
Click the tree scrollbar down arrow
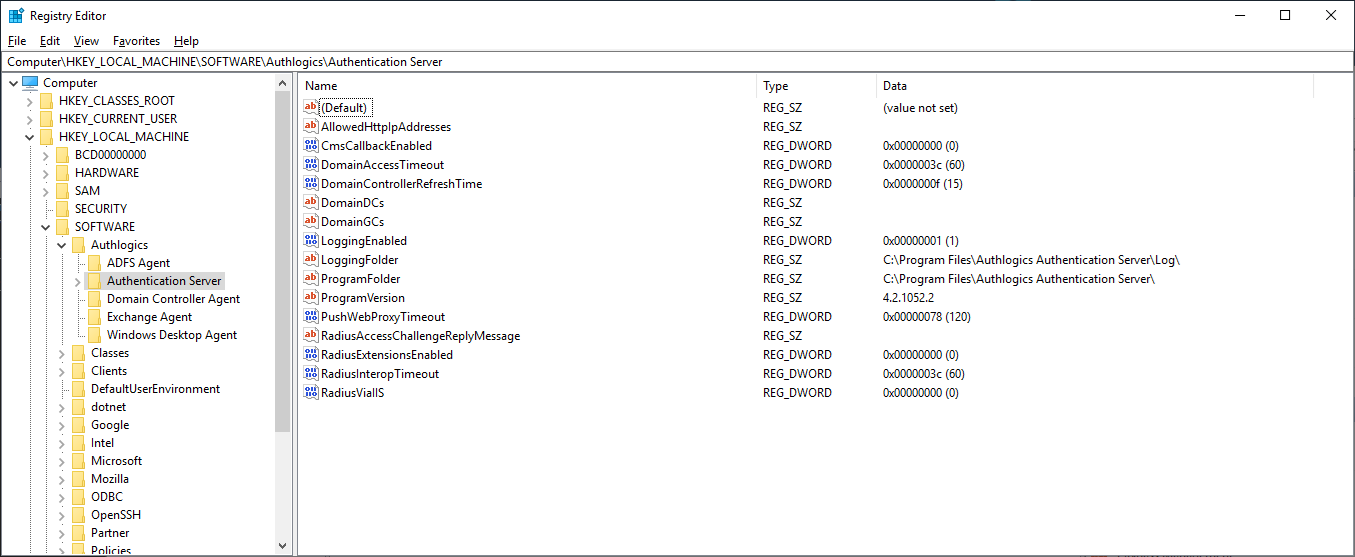pos(283,546)
